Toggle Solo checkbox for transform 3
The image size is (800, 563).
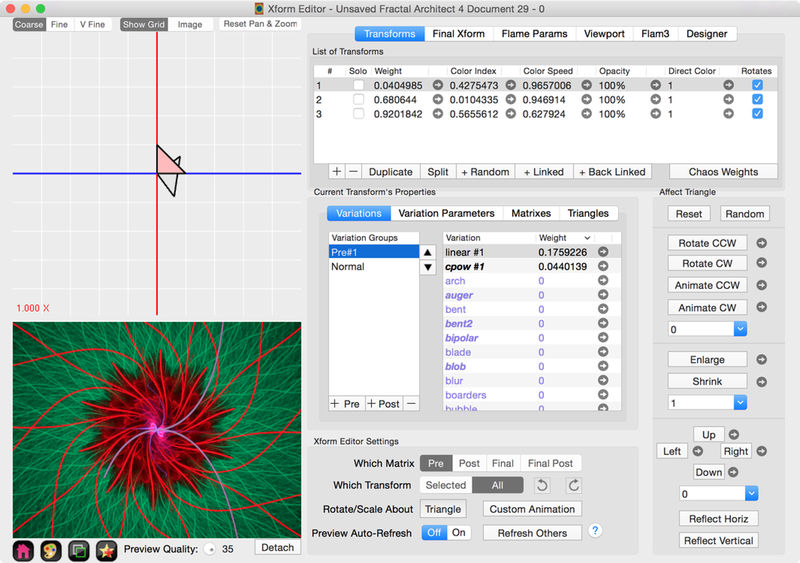359,114
